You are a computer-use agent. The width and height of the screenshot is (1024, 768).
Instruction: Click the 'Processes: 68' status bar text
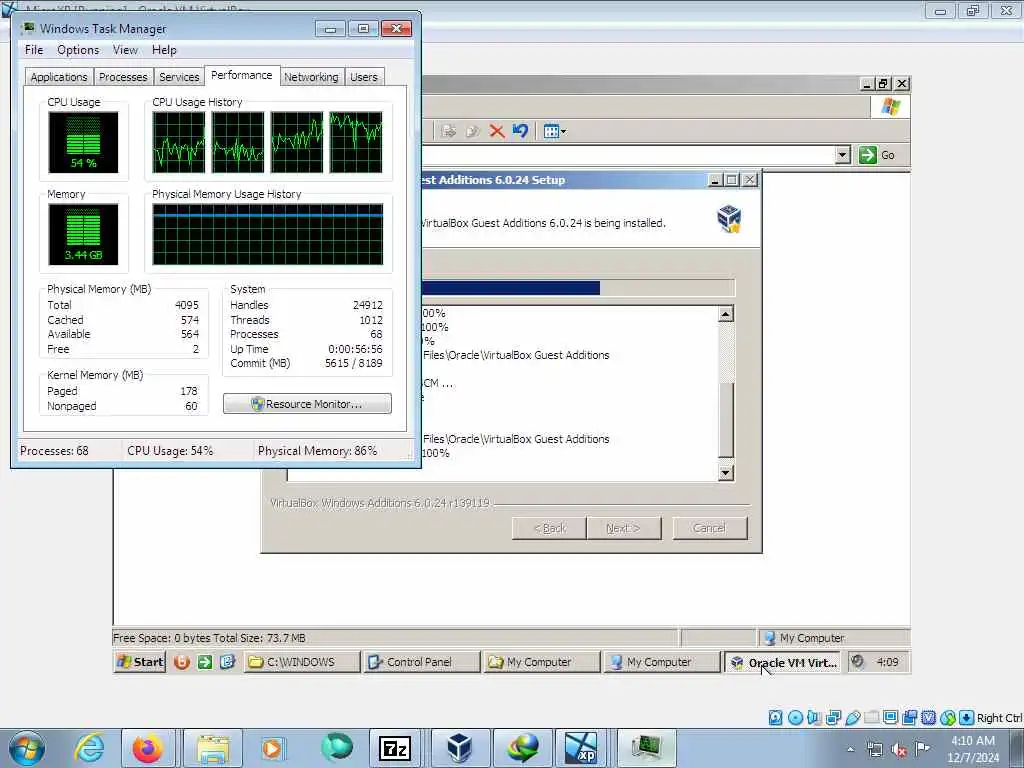click(x=54, y=451)
